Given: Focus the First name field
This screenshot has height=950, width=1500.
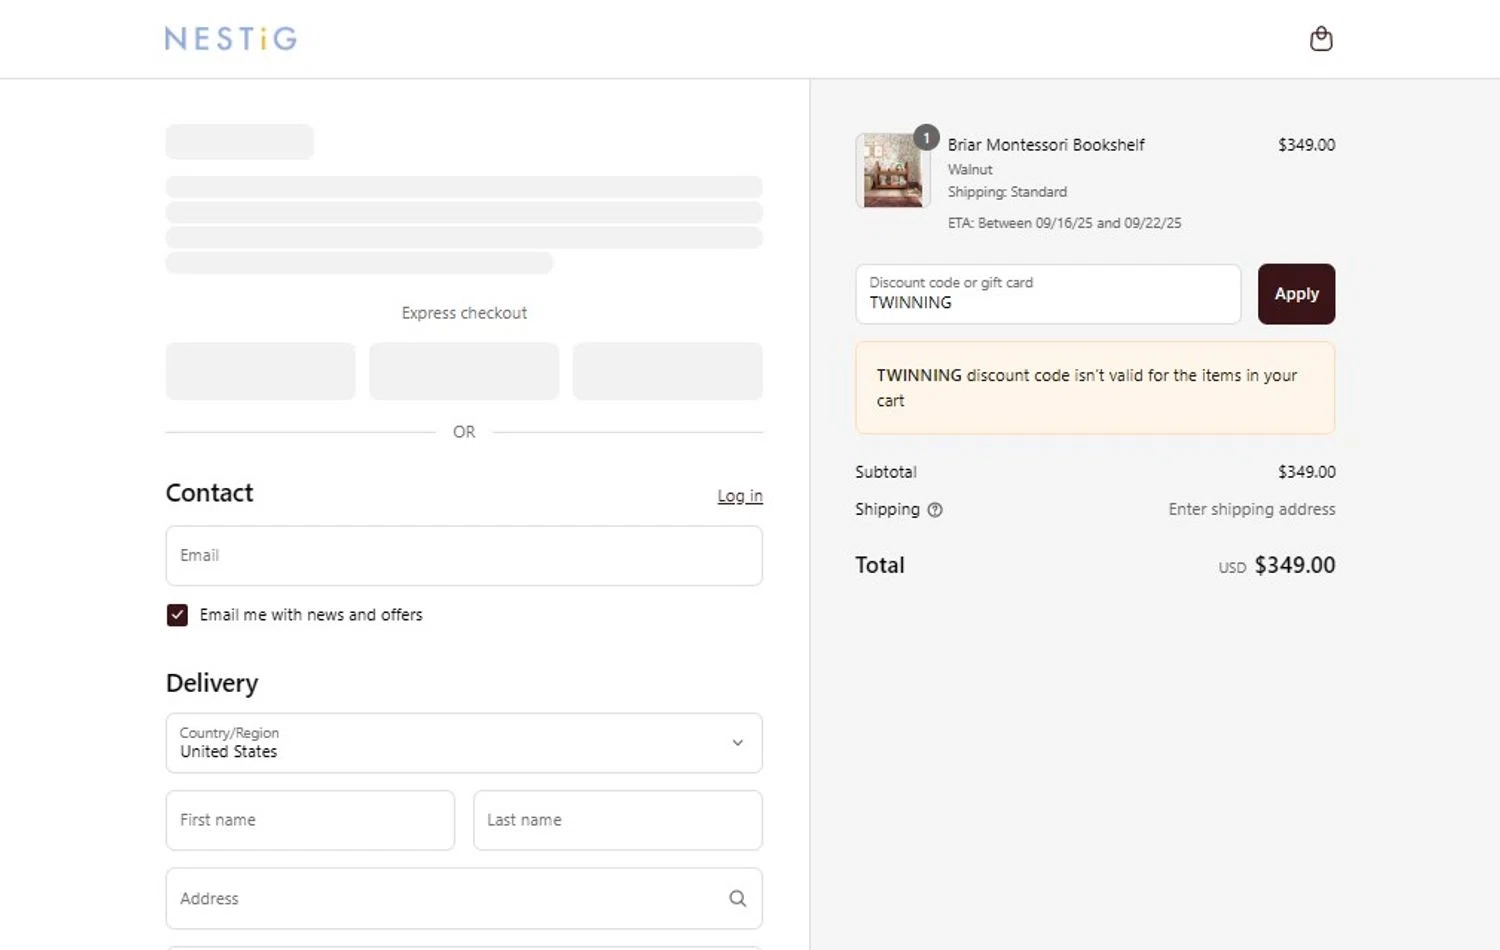Looking at the screenshot, I should (310, 821).
